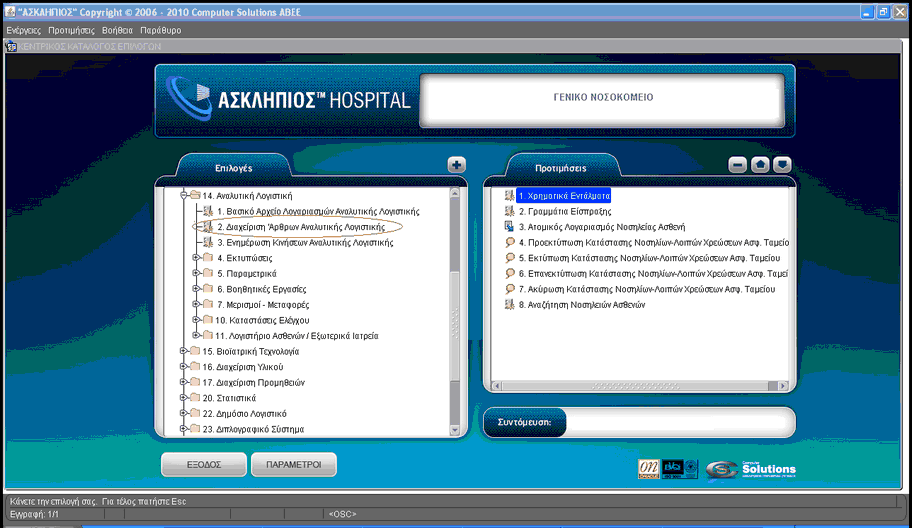Select 2. Γραμμάτια Είσπραξης in the favorites list
The height and width of the screenshot is (528, 912).
coord(565,212)
